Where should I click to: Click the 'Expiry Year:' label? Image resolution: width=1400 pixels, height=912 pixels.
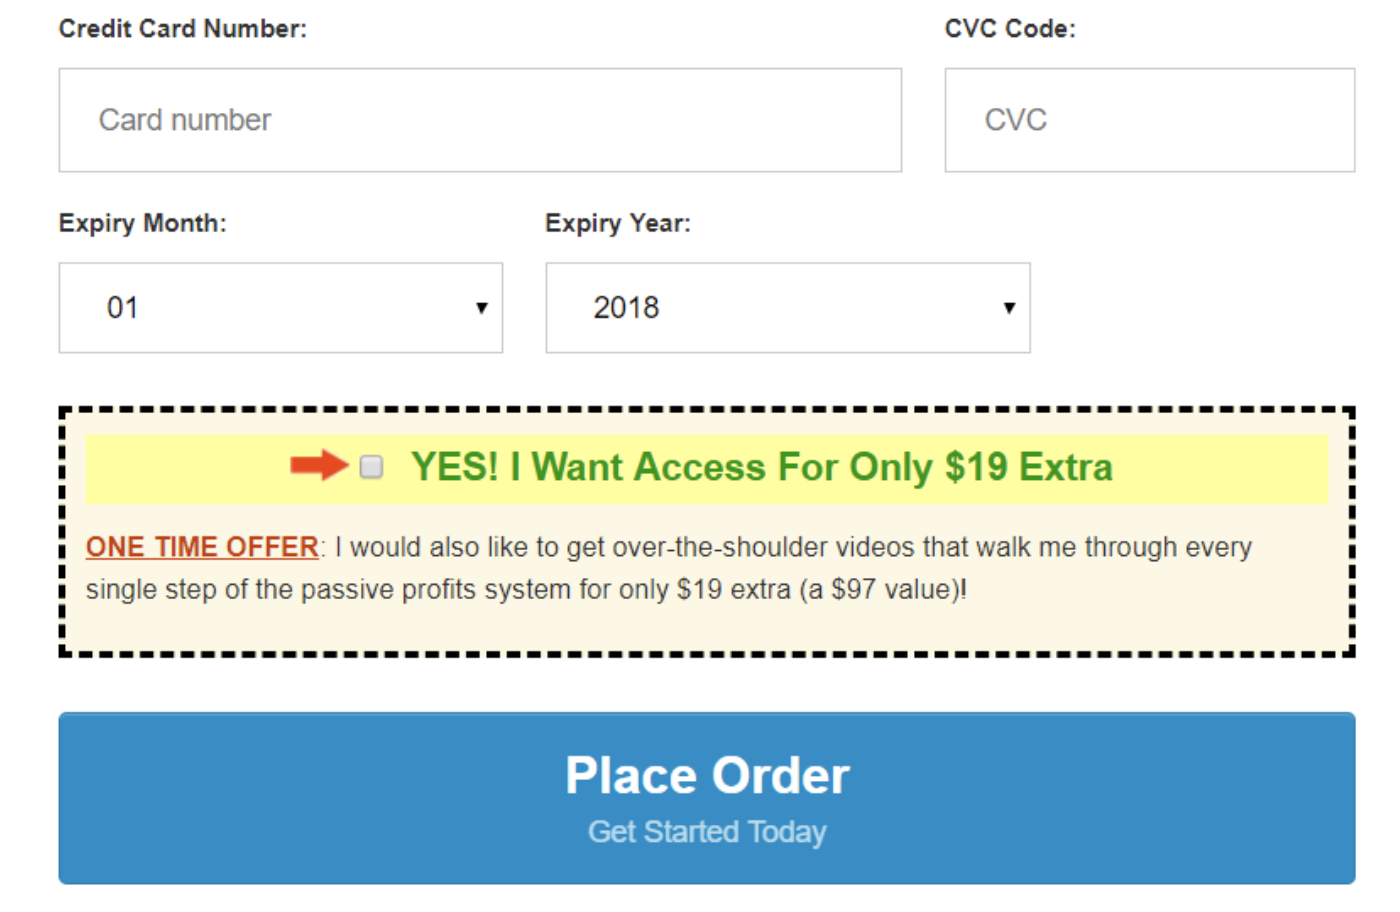(618, 223)
